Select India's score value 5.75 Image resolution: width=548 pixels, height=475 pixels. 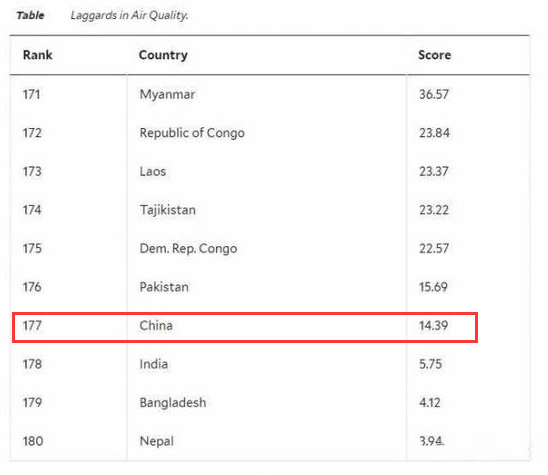431,364
